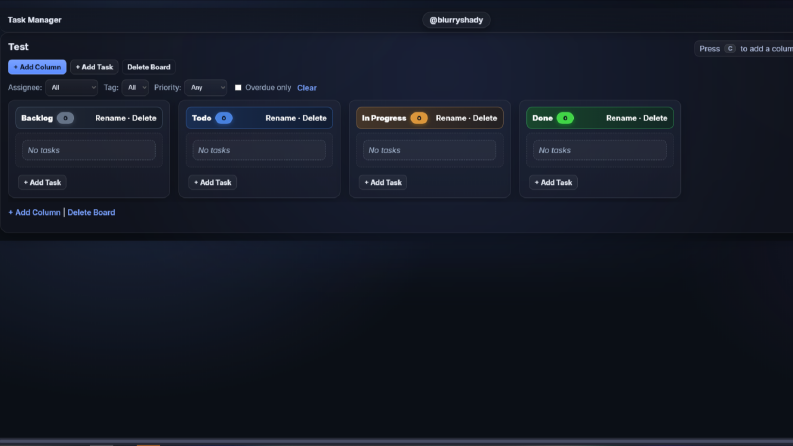793x446 pixels.
Task: Click the top + Add Task button
Action: [94, 67]
